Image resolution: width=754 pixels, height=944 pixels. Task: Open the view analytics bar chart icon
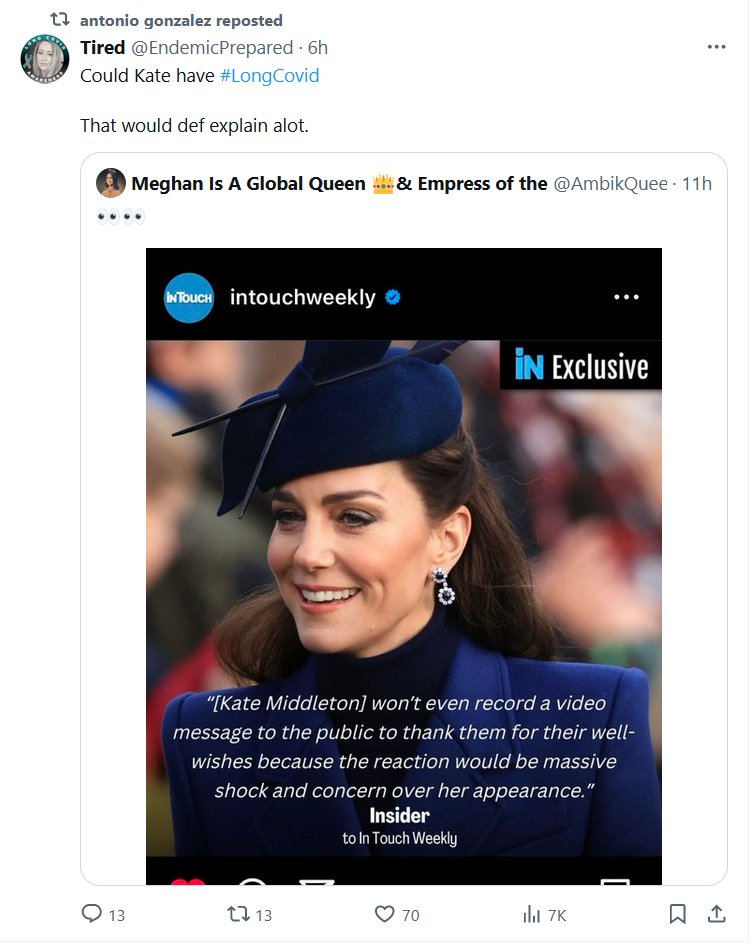(531, 914)
